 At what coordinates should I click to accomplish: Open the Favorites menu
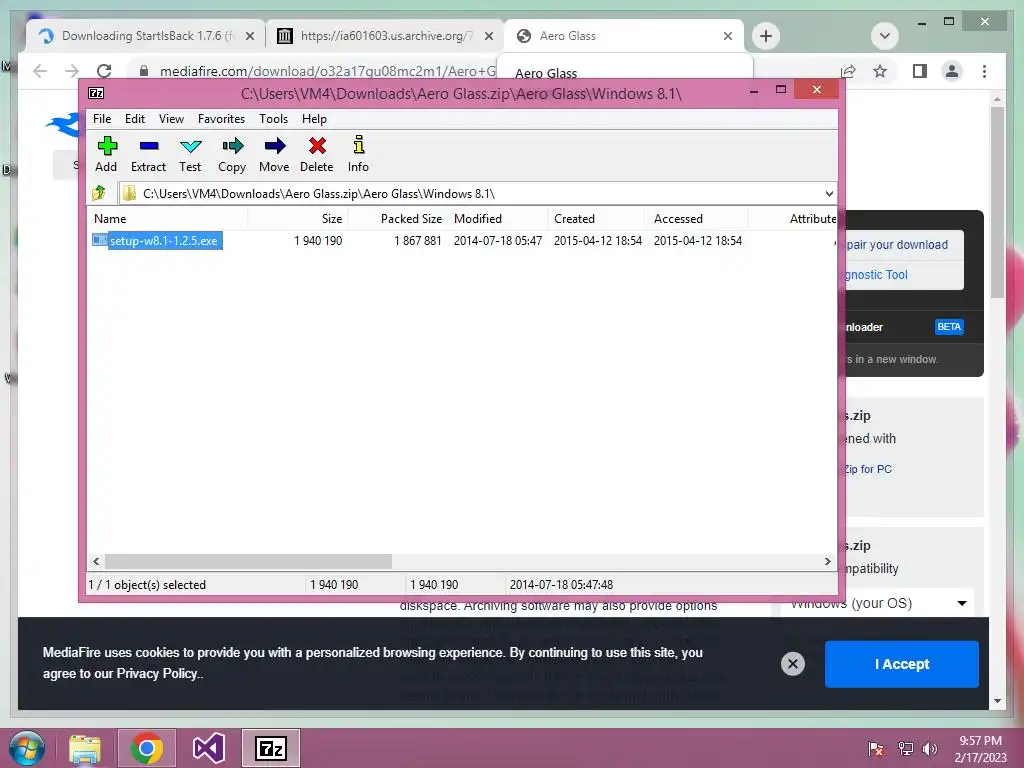coord(221,119)
